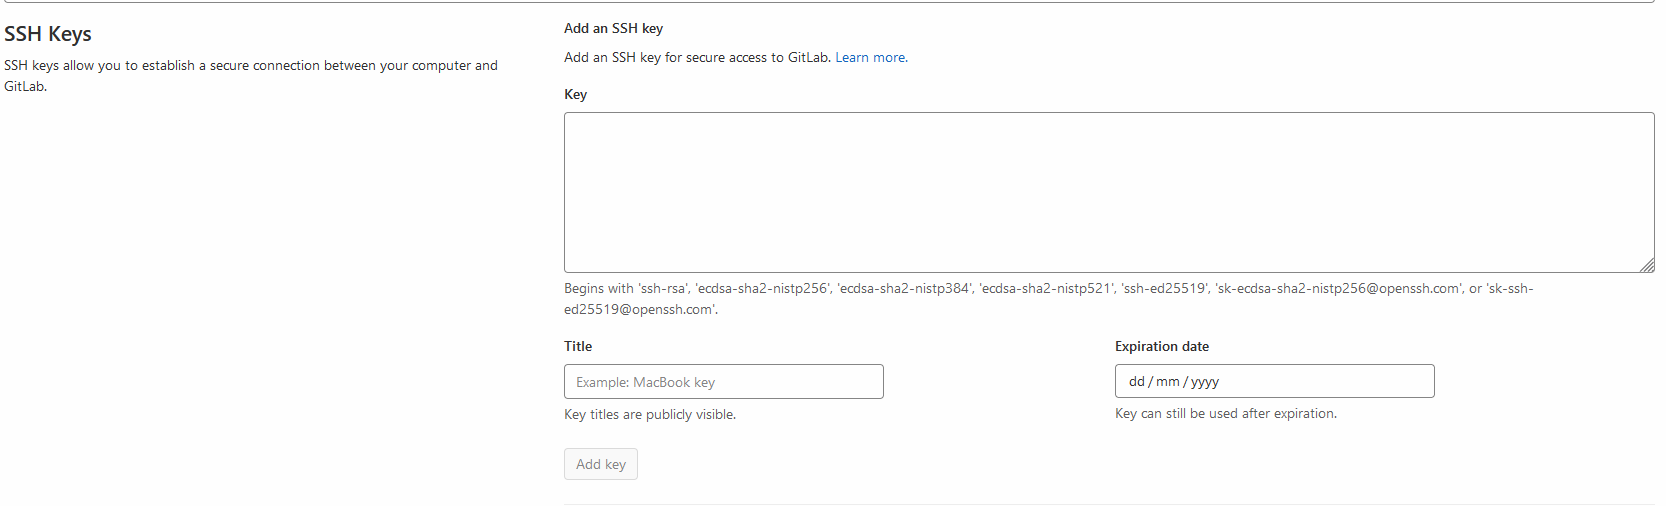
Task: Click the Key text area resize handle
Action: 1647,265
